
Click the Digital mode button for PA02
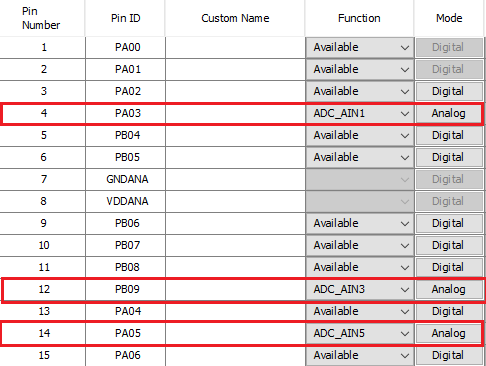(449, 91)
